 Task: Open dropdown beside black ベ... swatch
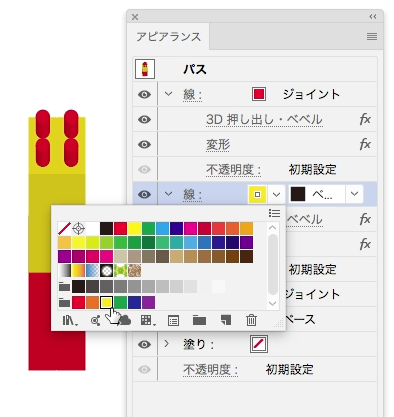pyautogui.click(x=354, y=194)
